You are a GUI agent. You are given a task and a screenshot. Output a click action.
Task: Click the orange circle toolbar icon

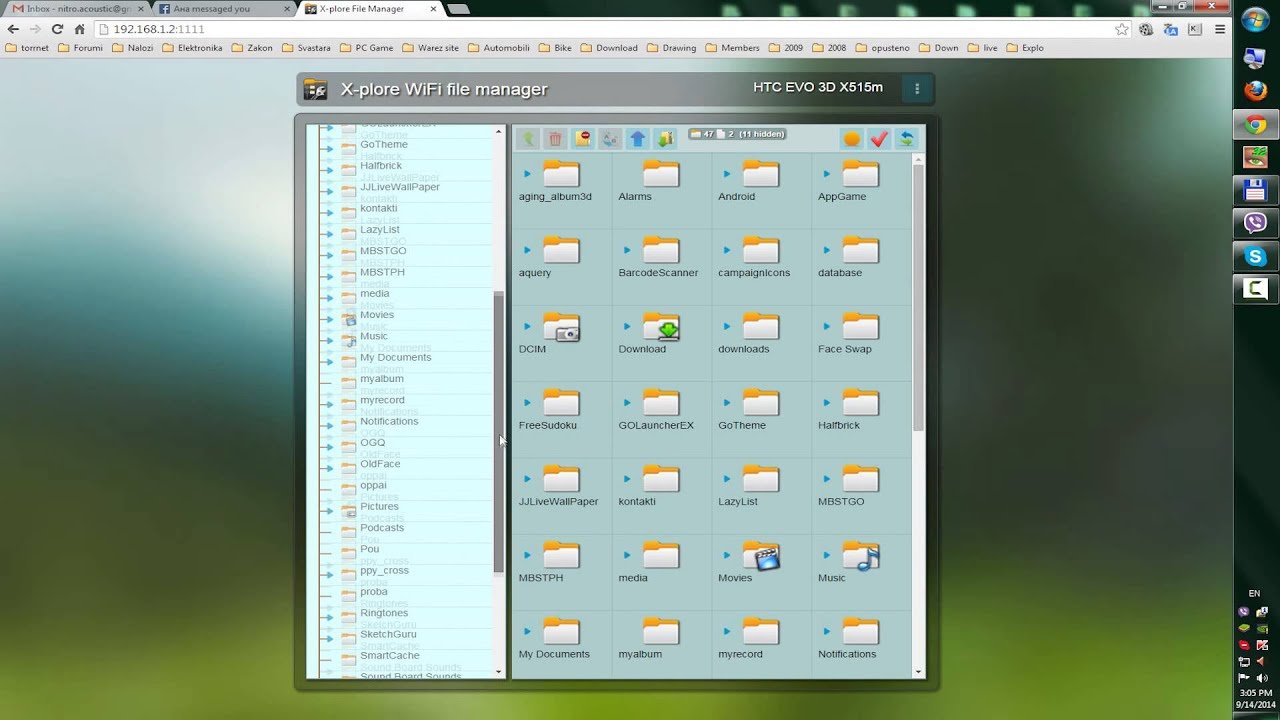852,139
